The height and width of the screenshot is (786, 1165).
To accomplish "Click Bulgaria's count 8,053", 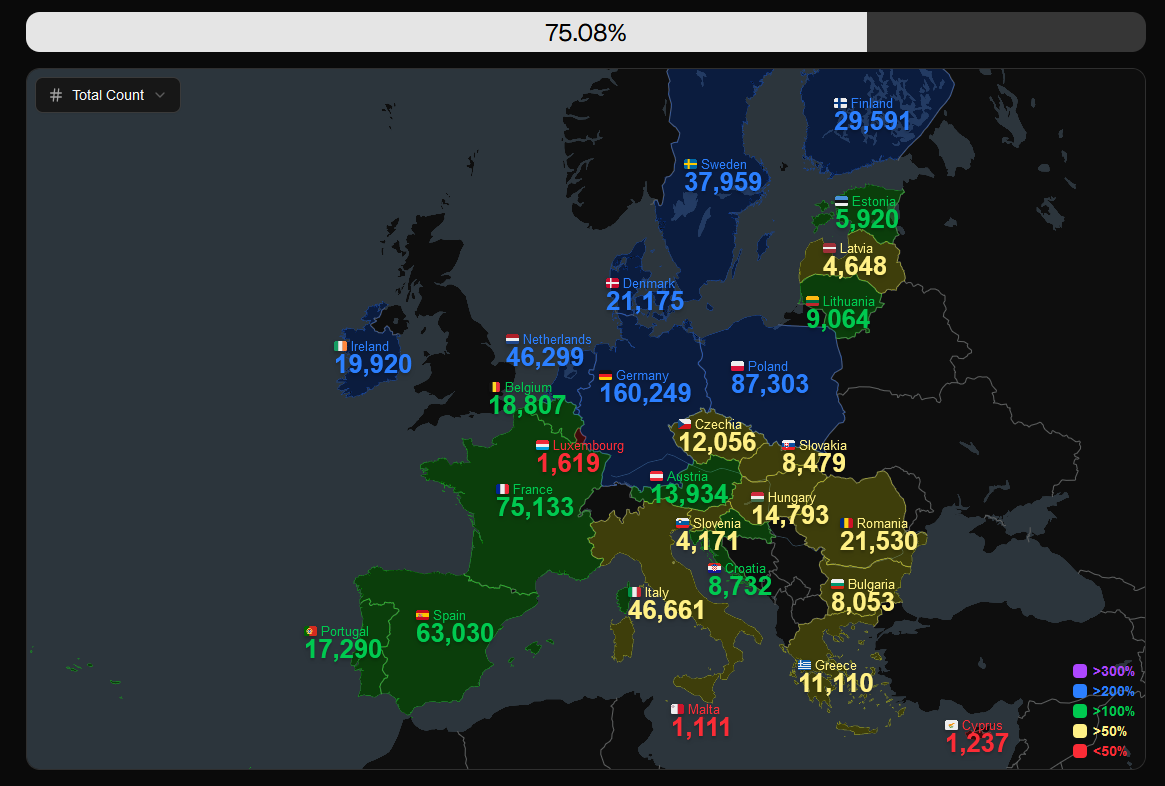I will [x=863, y=602].
